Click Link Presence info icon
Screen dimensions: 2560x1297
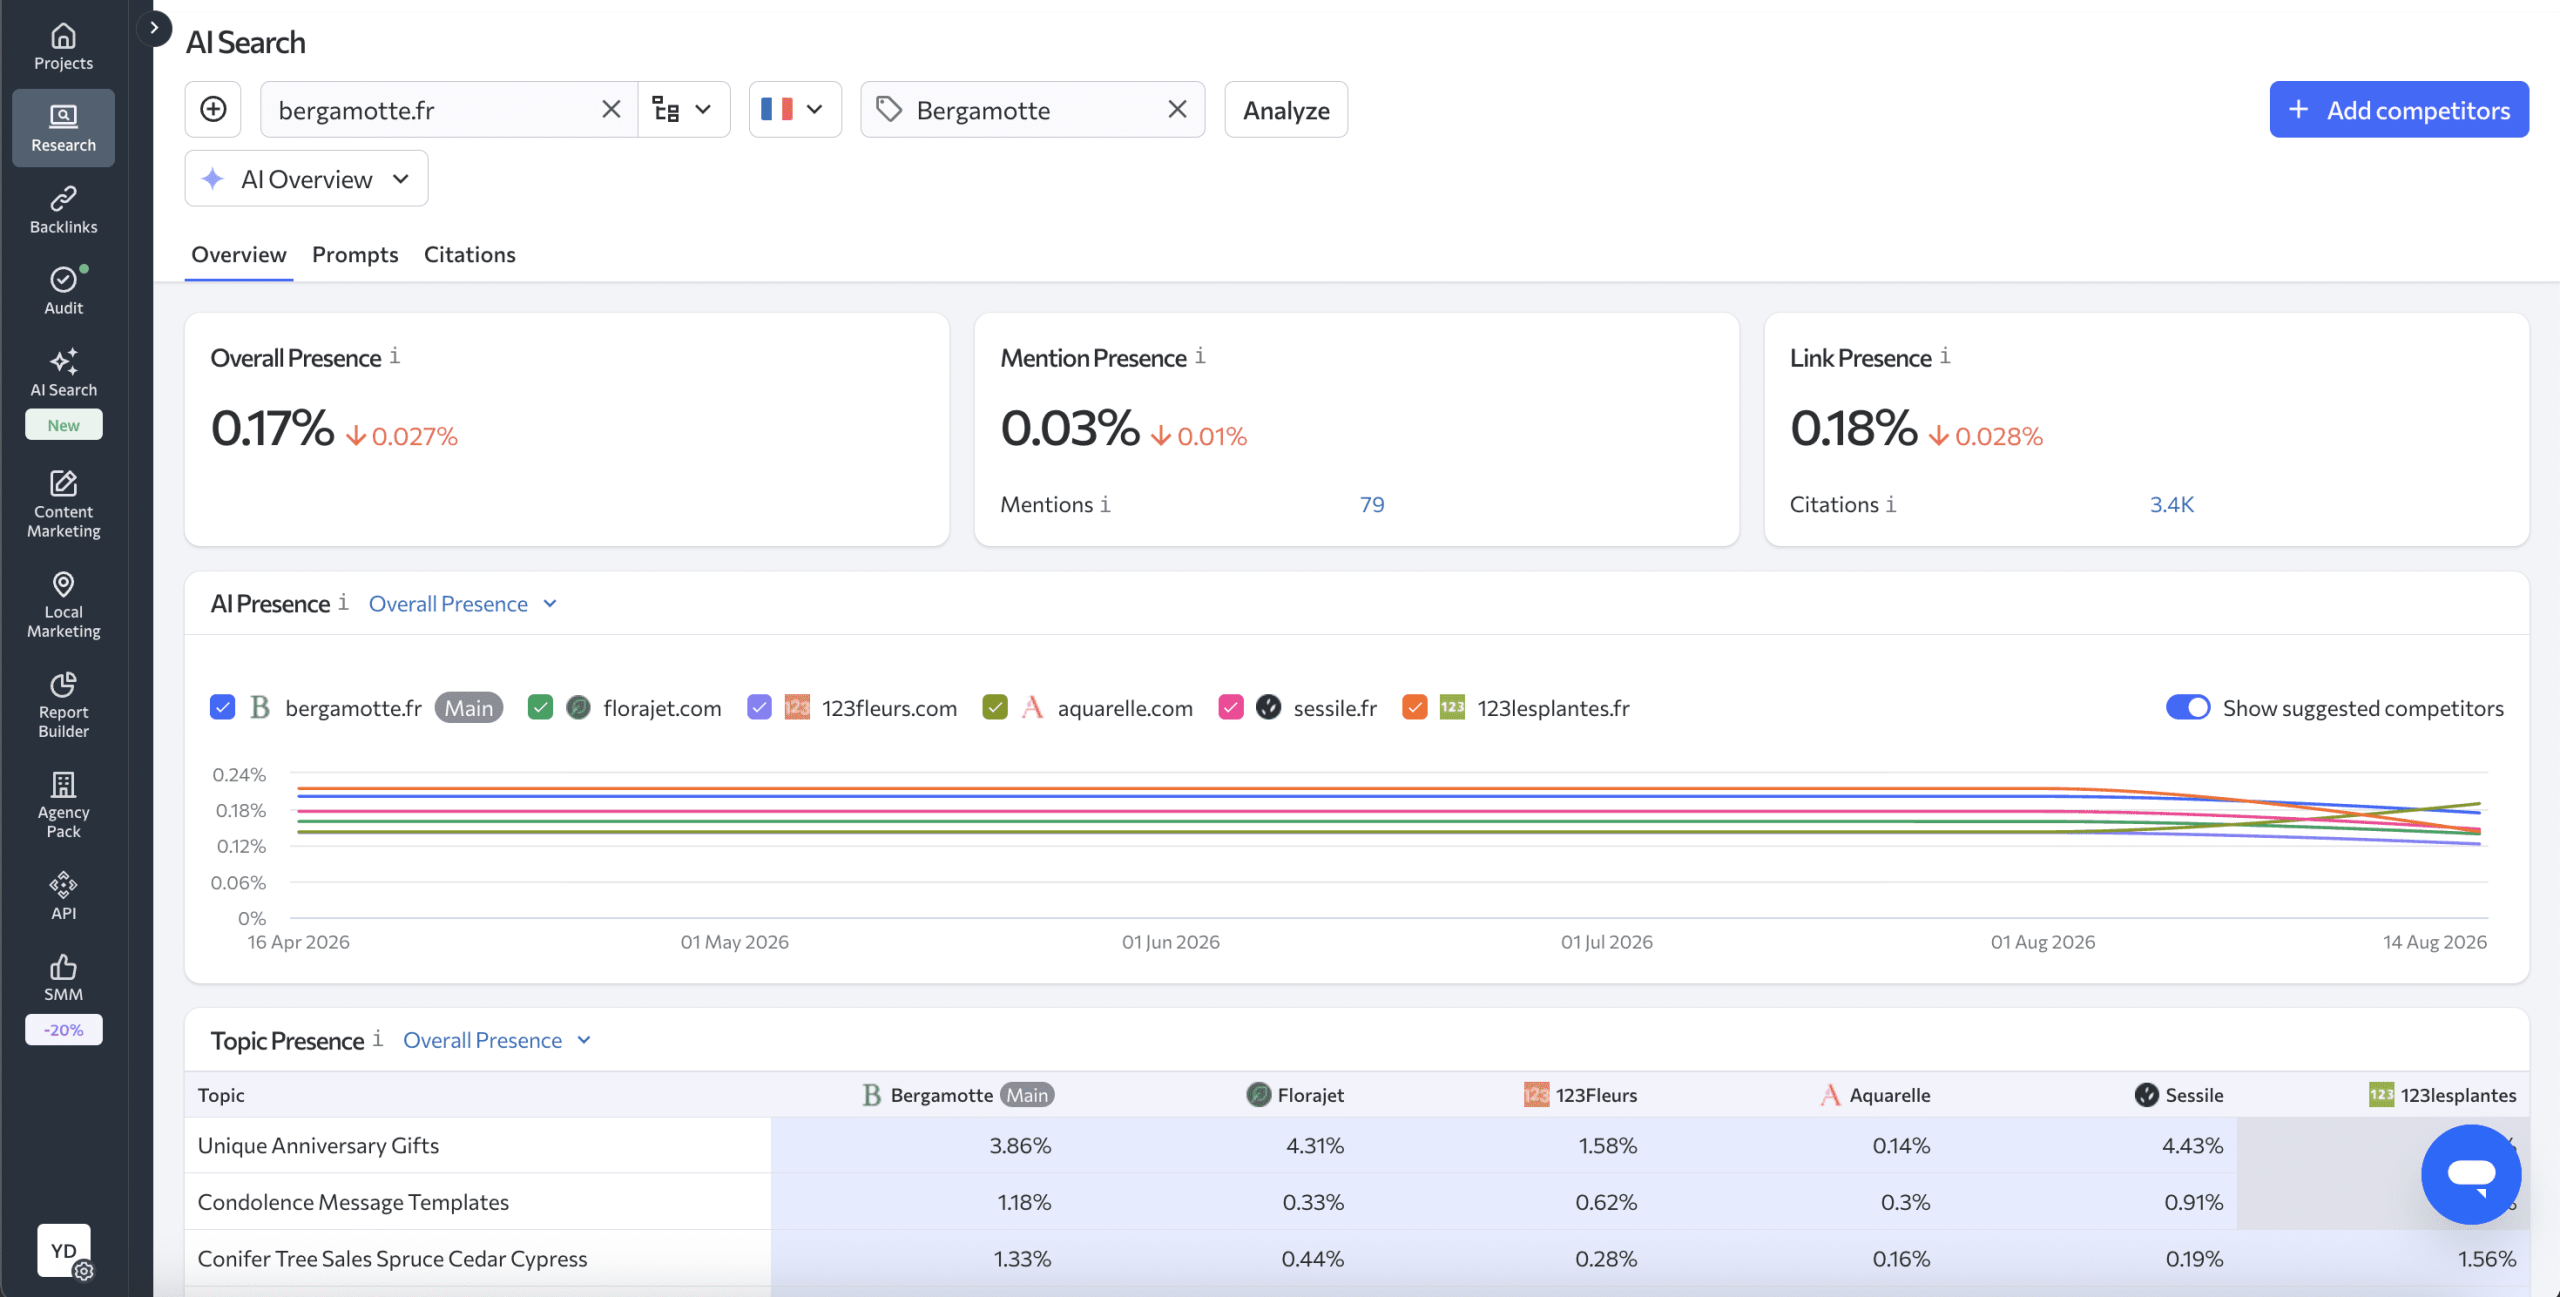click(1945, 356)
